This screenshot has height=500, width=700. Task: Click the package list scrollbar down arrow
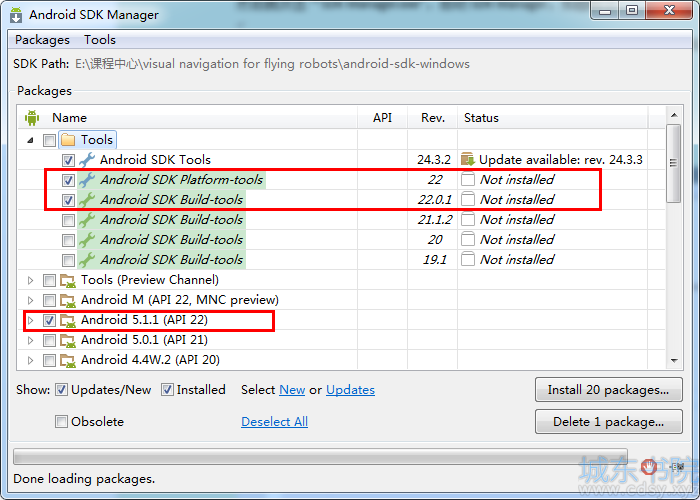(674, 361)
